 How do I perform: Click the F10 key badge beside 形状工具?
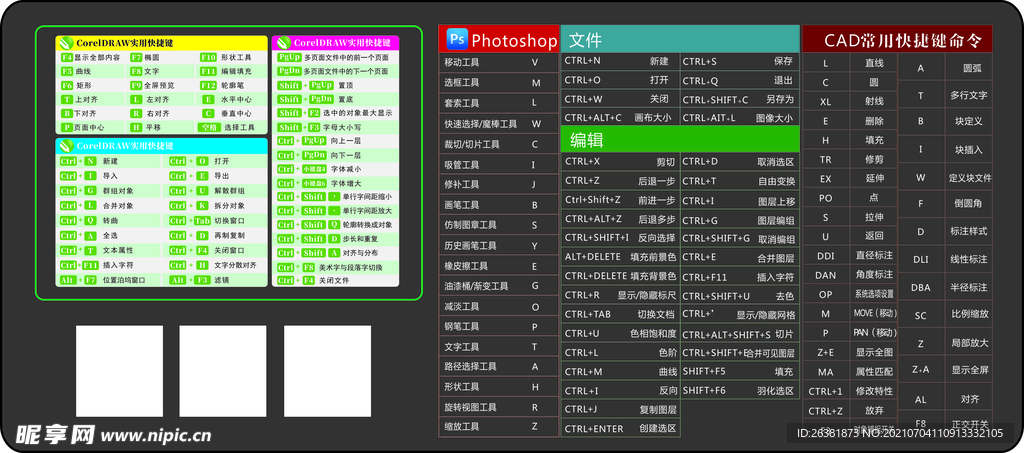208,57
